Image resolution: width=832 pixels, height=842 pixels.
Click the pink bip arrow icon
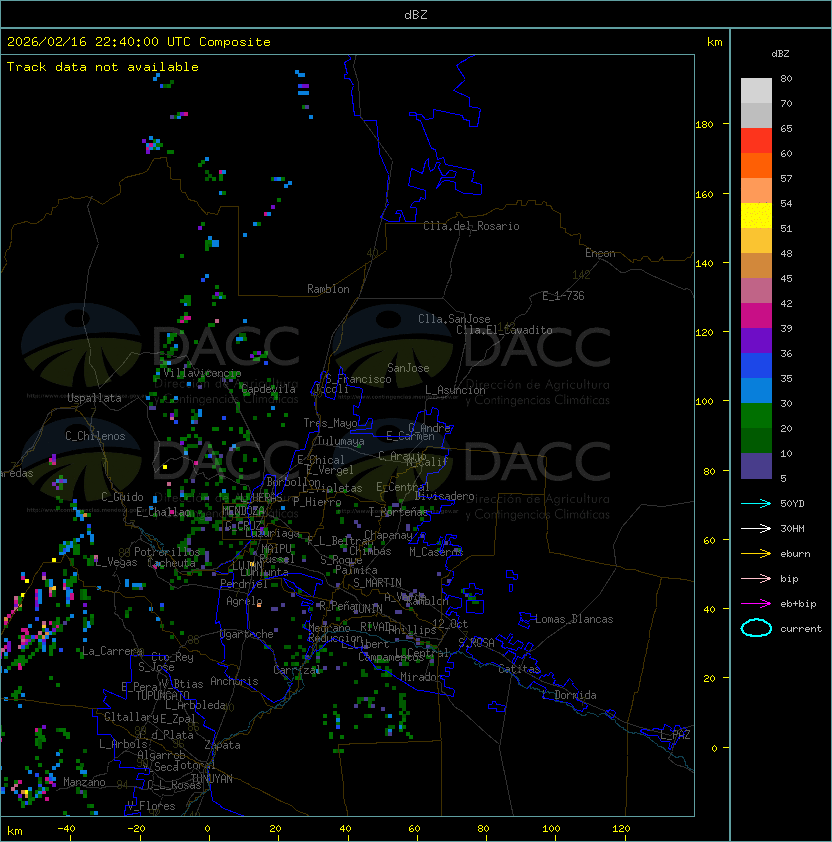point(756,578)
